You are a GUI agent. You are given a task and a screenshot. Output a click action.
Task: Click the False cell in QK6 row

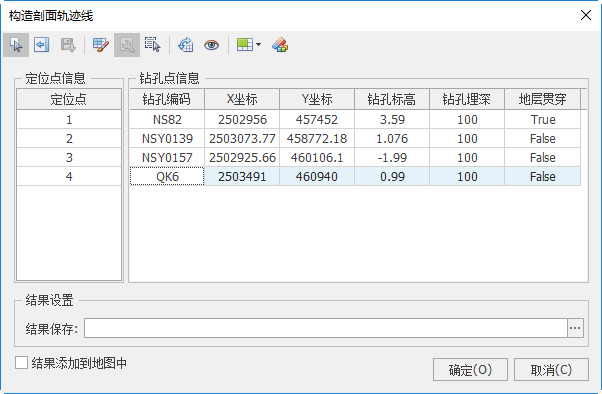click(542, 176)
